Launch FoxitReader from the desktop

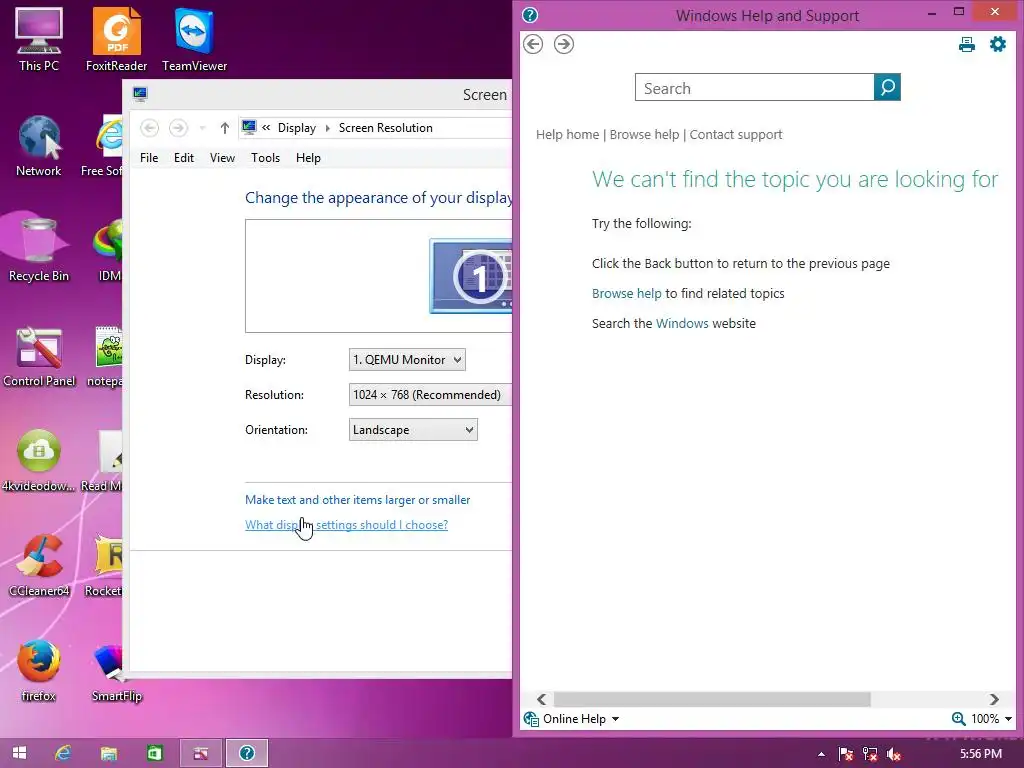coord(116,38)
